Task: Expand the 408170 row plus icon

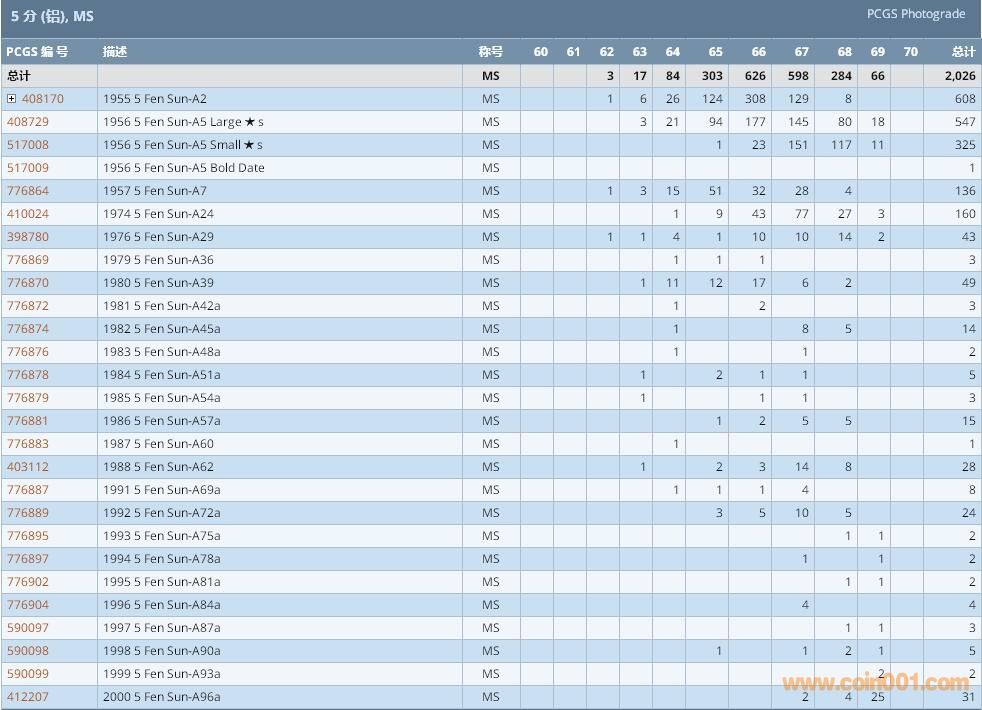Action: (12, 99)
